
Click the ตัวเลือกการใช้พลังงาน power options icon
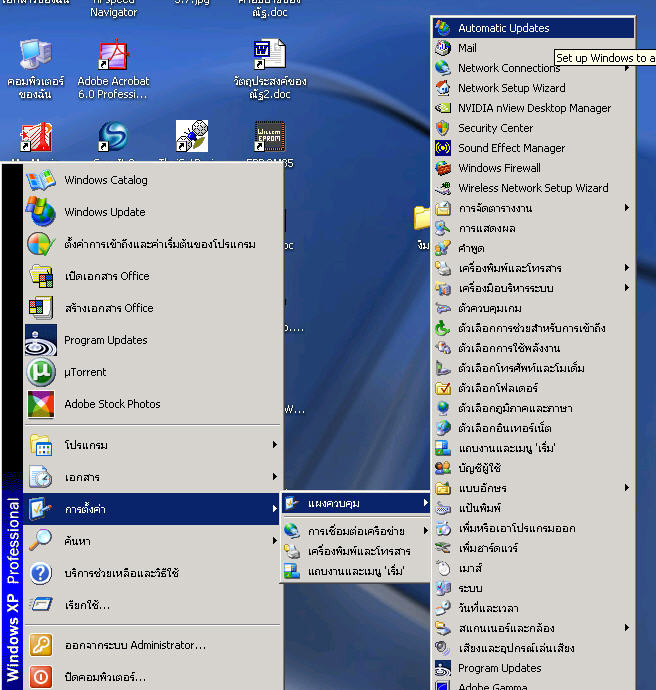443,348
